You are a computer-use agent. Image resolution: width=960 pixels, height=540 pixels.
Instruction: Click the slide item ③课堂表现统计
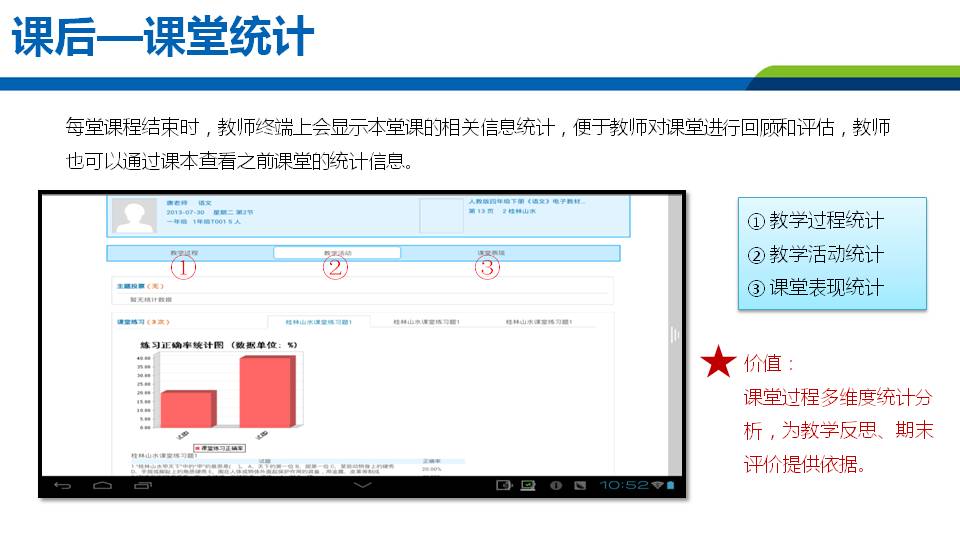point(816,288)
